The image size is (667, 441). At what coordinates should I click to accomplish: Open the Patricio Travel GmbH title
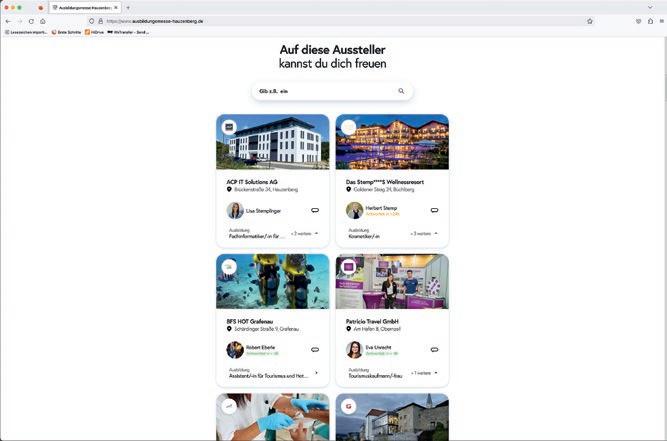coord(372,322)
